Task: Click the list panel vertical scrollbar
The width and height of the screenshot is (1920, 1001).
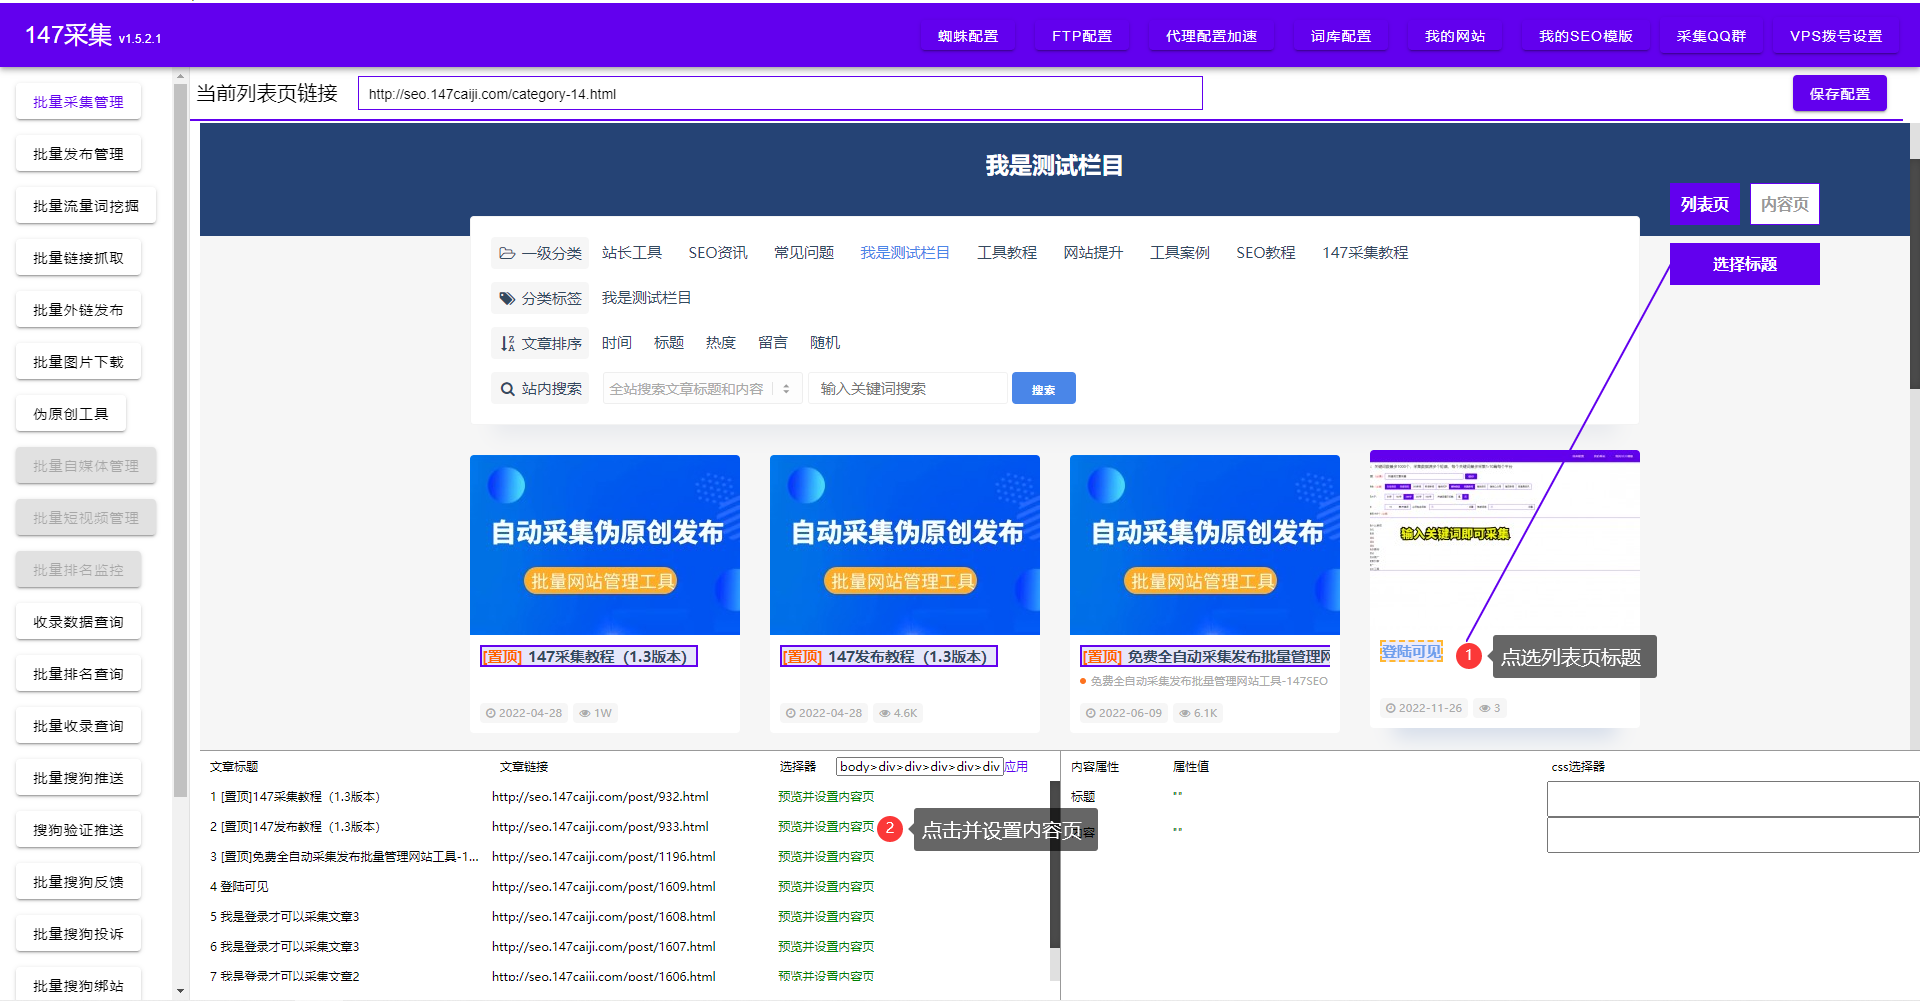Action: tap(1054, 865)
